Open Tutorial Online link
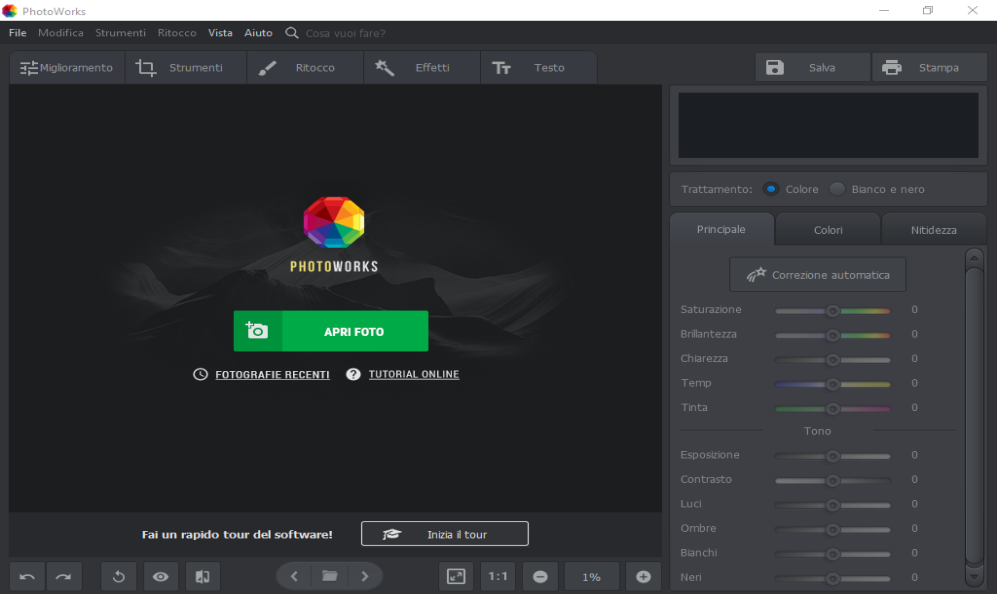The height and width of the screenshot is (594, 997). click(x=414, y=375)
